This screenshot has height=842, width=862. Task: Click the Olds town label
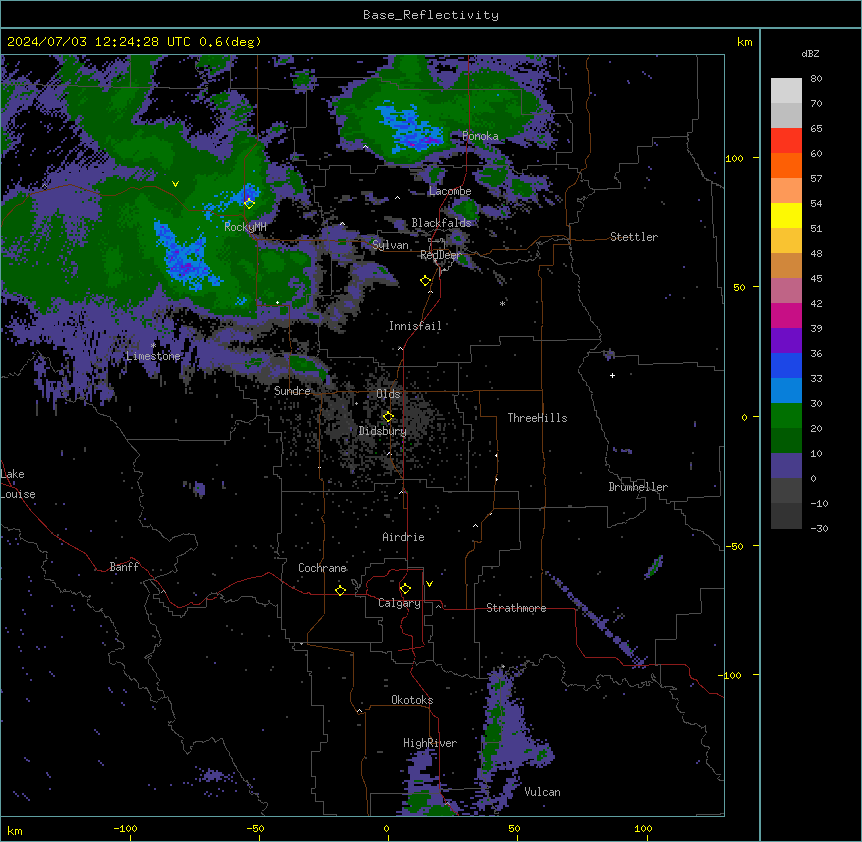point(388,394)
